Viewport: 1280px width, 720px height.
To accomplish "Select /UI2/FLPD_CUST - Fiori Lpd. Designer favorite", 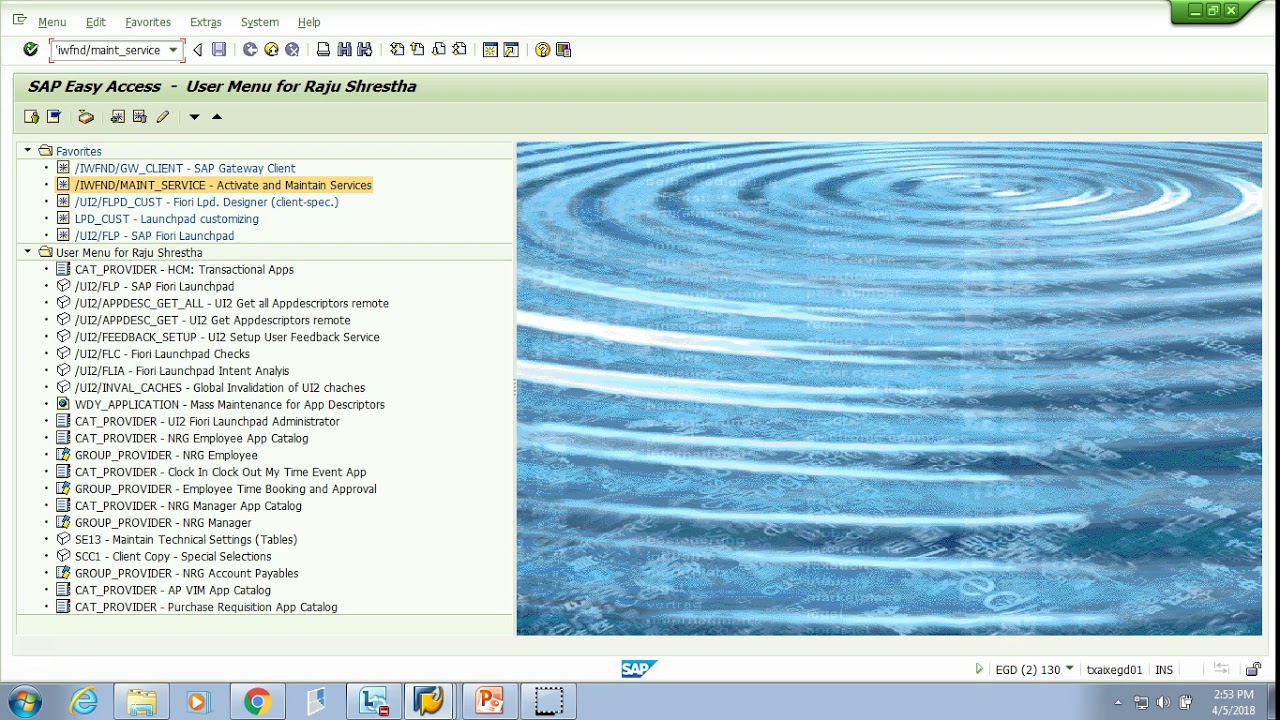I will (206, 202).
